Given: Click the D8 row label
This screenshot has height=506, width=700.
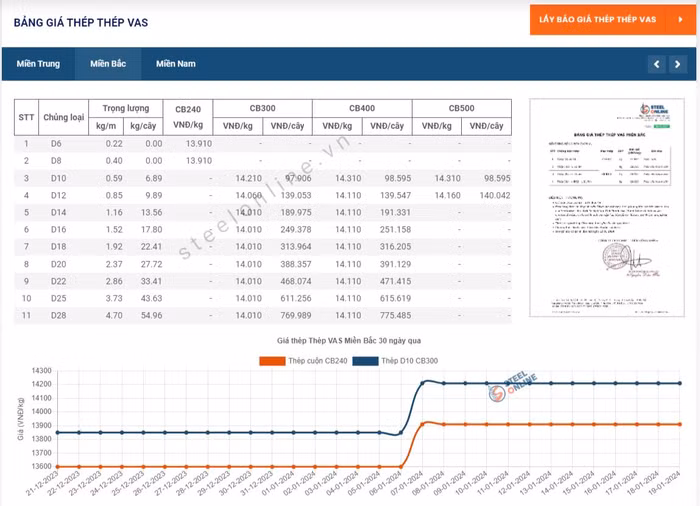Looking at the screenshot, I should coord(56,161).
